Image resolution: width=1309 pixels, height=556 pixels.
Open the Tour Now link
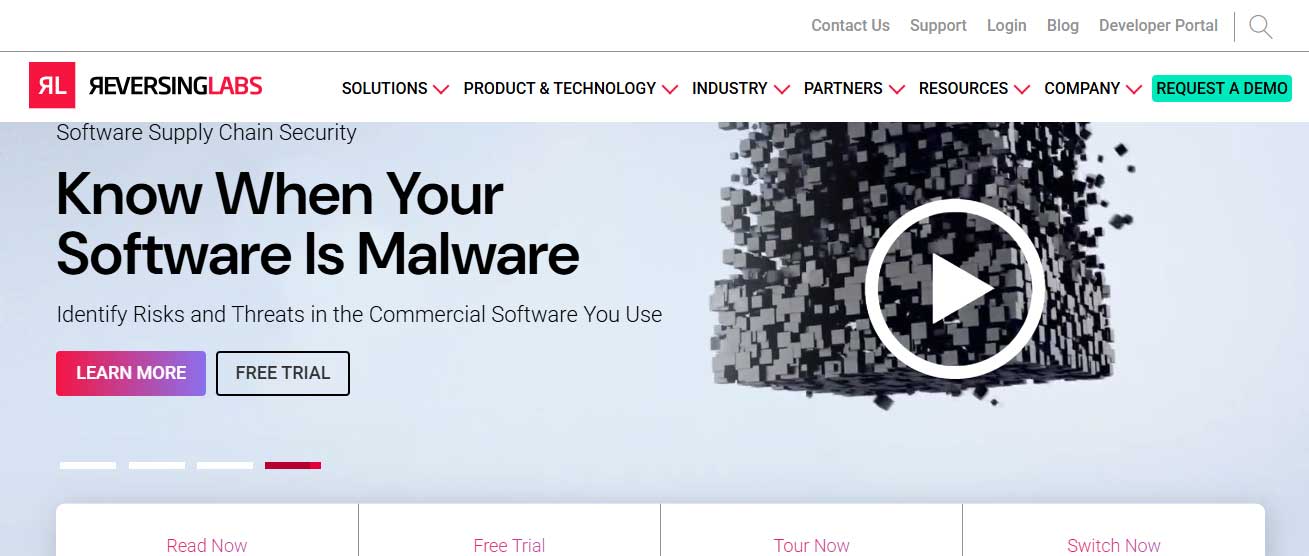click(x=811, y=545)
